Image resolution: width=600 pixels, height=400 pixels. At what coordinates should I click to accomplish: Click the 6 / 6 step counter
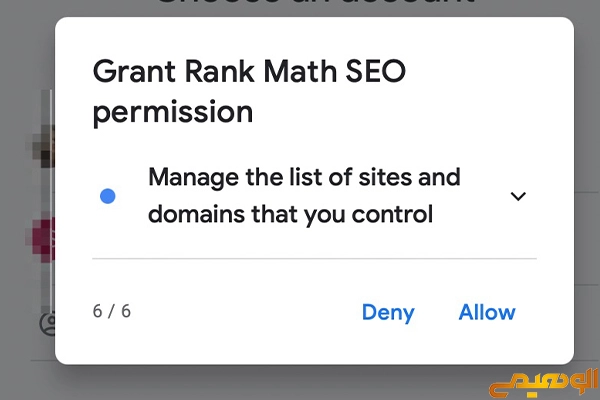coord(112,311)
